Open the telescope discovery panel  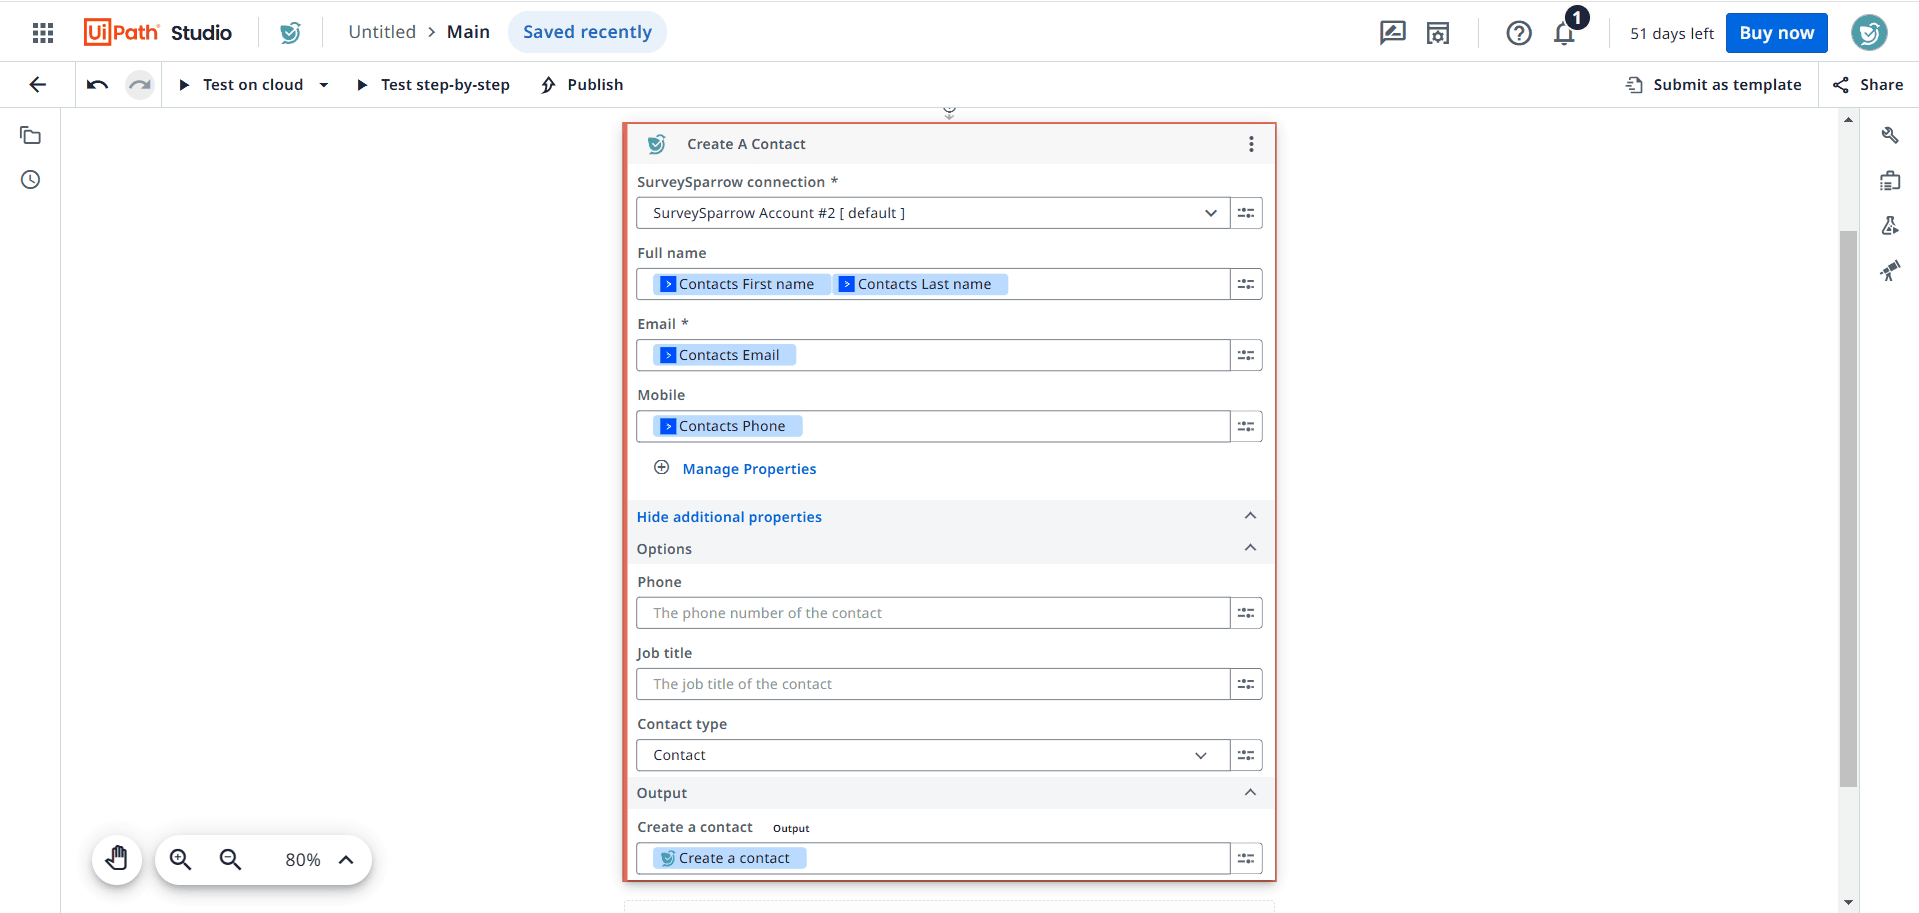[x=1890, y=270]
